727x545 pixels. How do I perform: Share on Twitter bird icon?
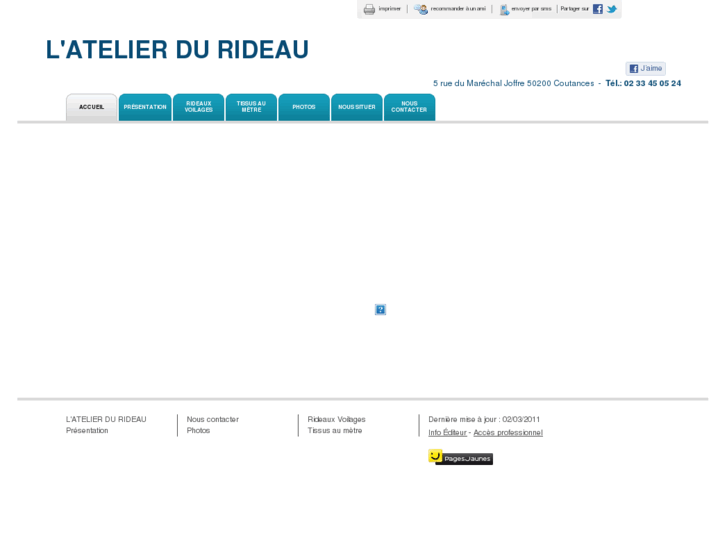[x=612, y=9]
